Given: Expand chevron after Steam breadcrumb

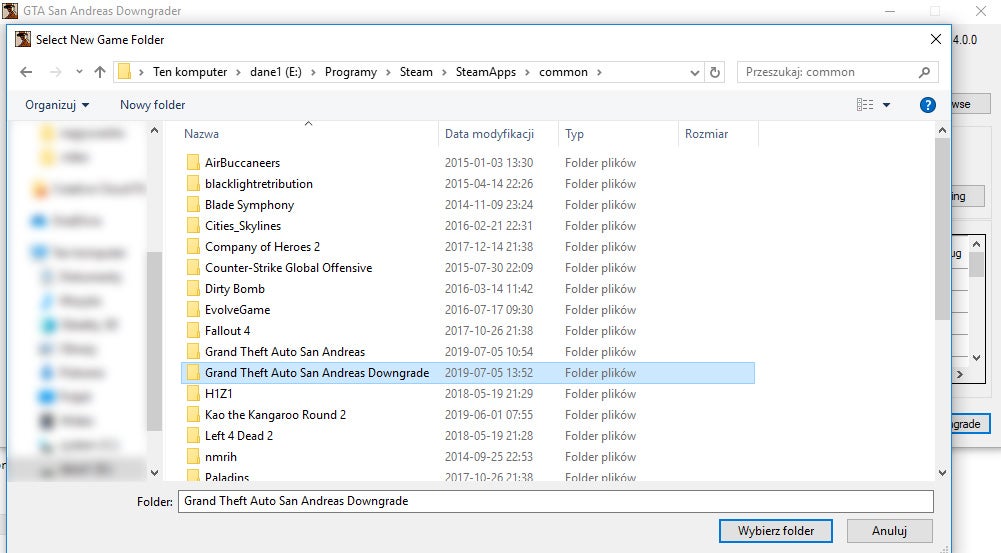Looking at the screenshot, I should 444,72.
